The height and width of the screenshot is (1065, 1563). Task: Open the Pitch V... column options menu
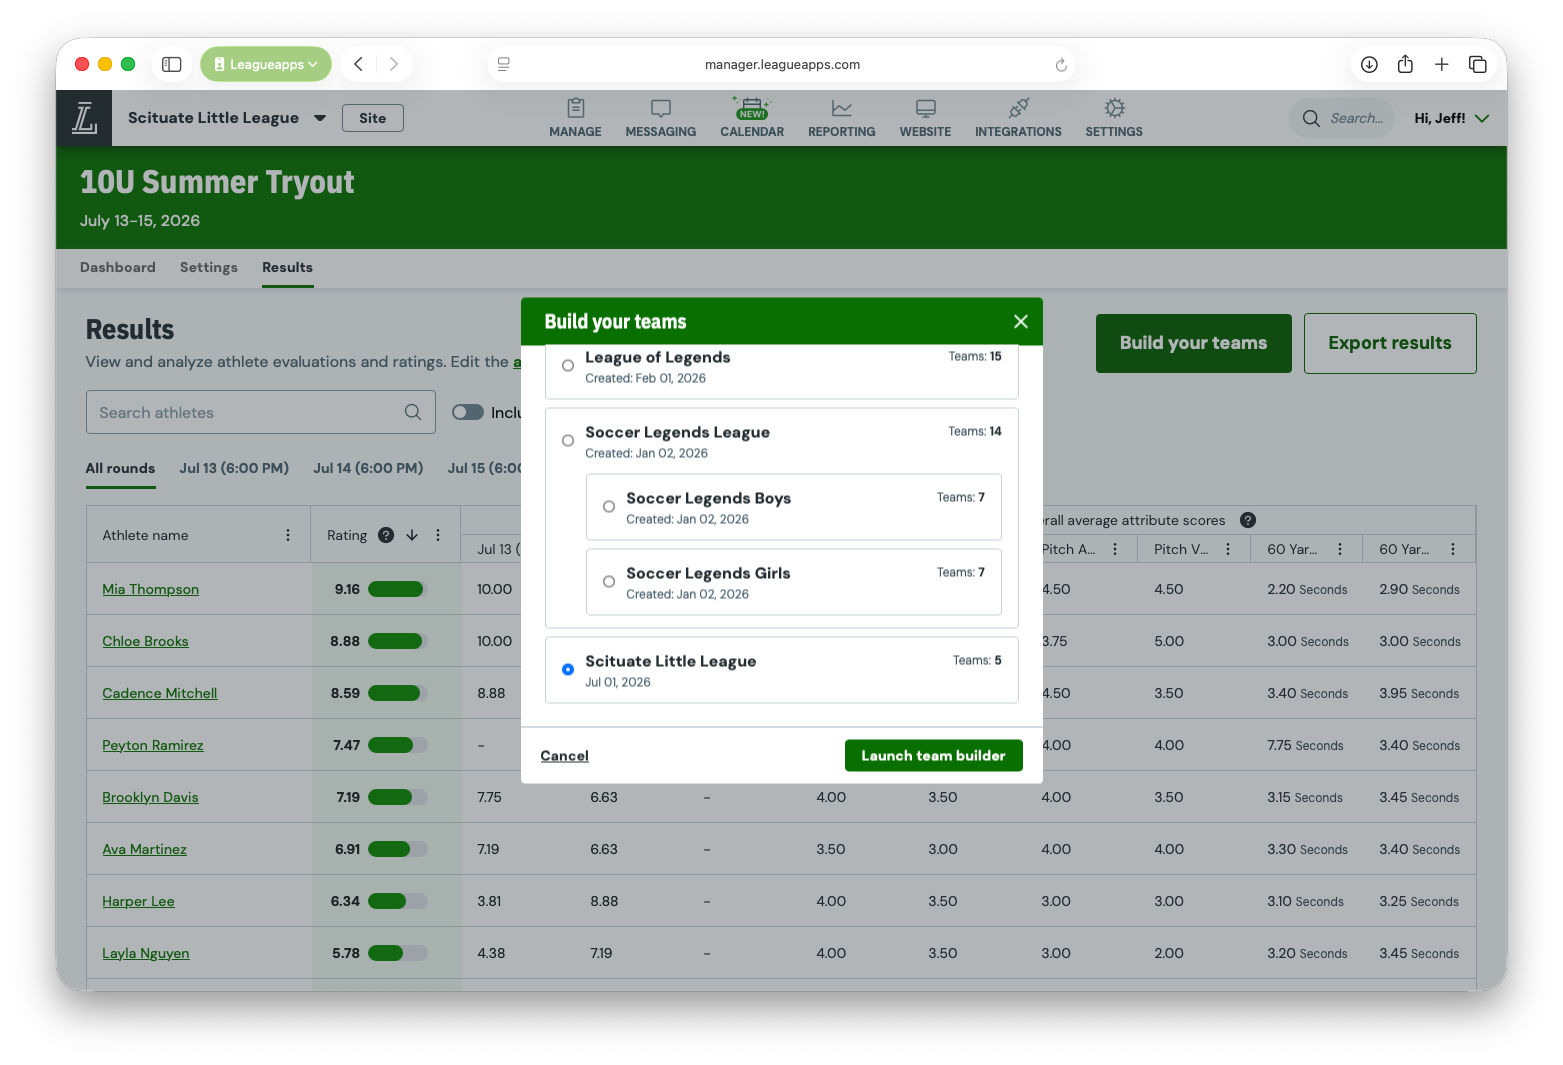pyautogui.click(x=1228, y=549)
